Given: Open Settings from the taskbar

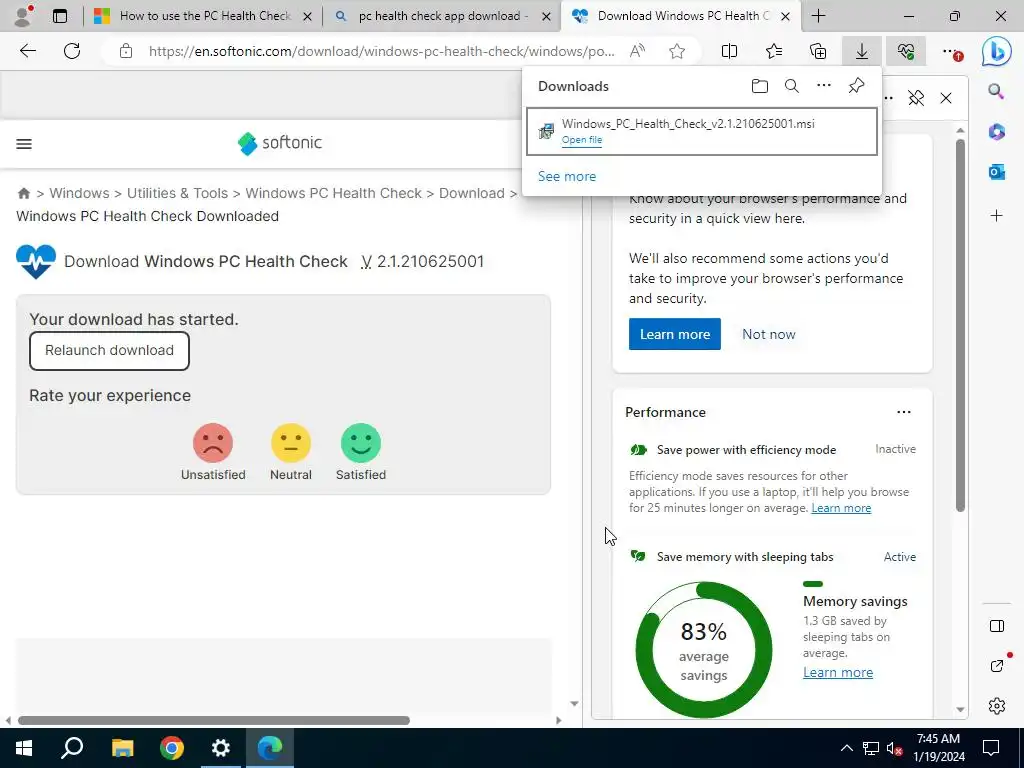Looking at the screenshot, I should (221, 748).
